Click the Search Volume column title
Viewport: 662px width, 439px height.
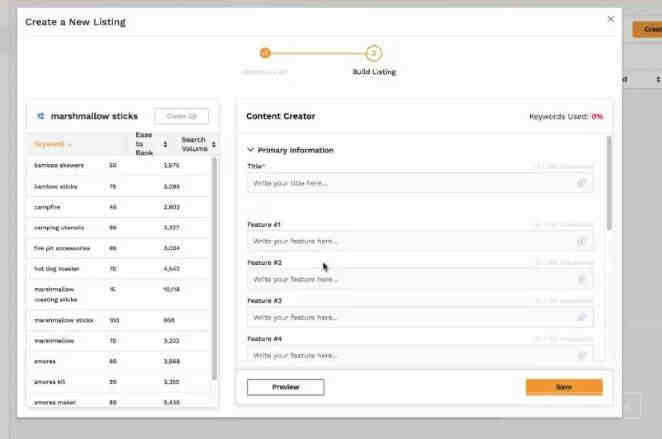point(194,144)
